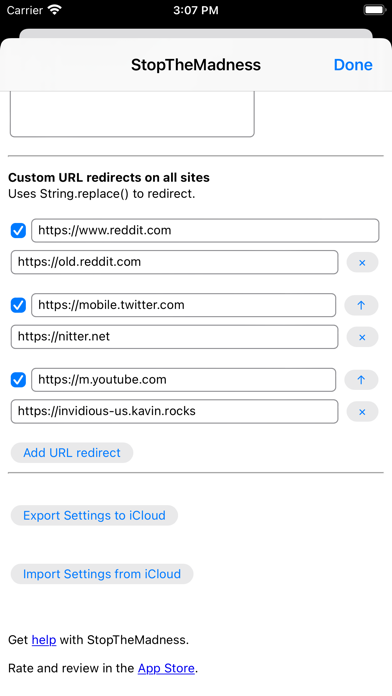Import Settings from iCloud

coord(102,574)
